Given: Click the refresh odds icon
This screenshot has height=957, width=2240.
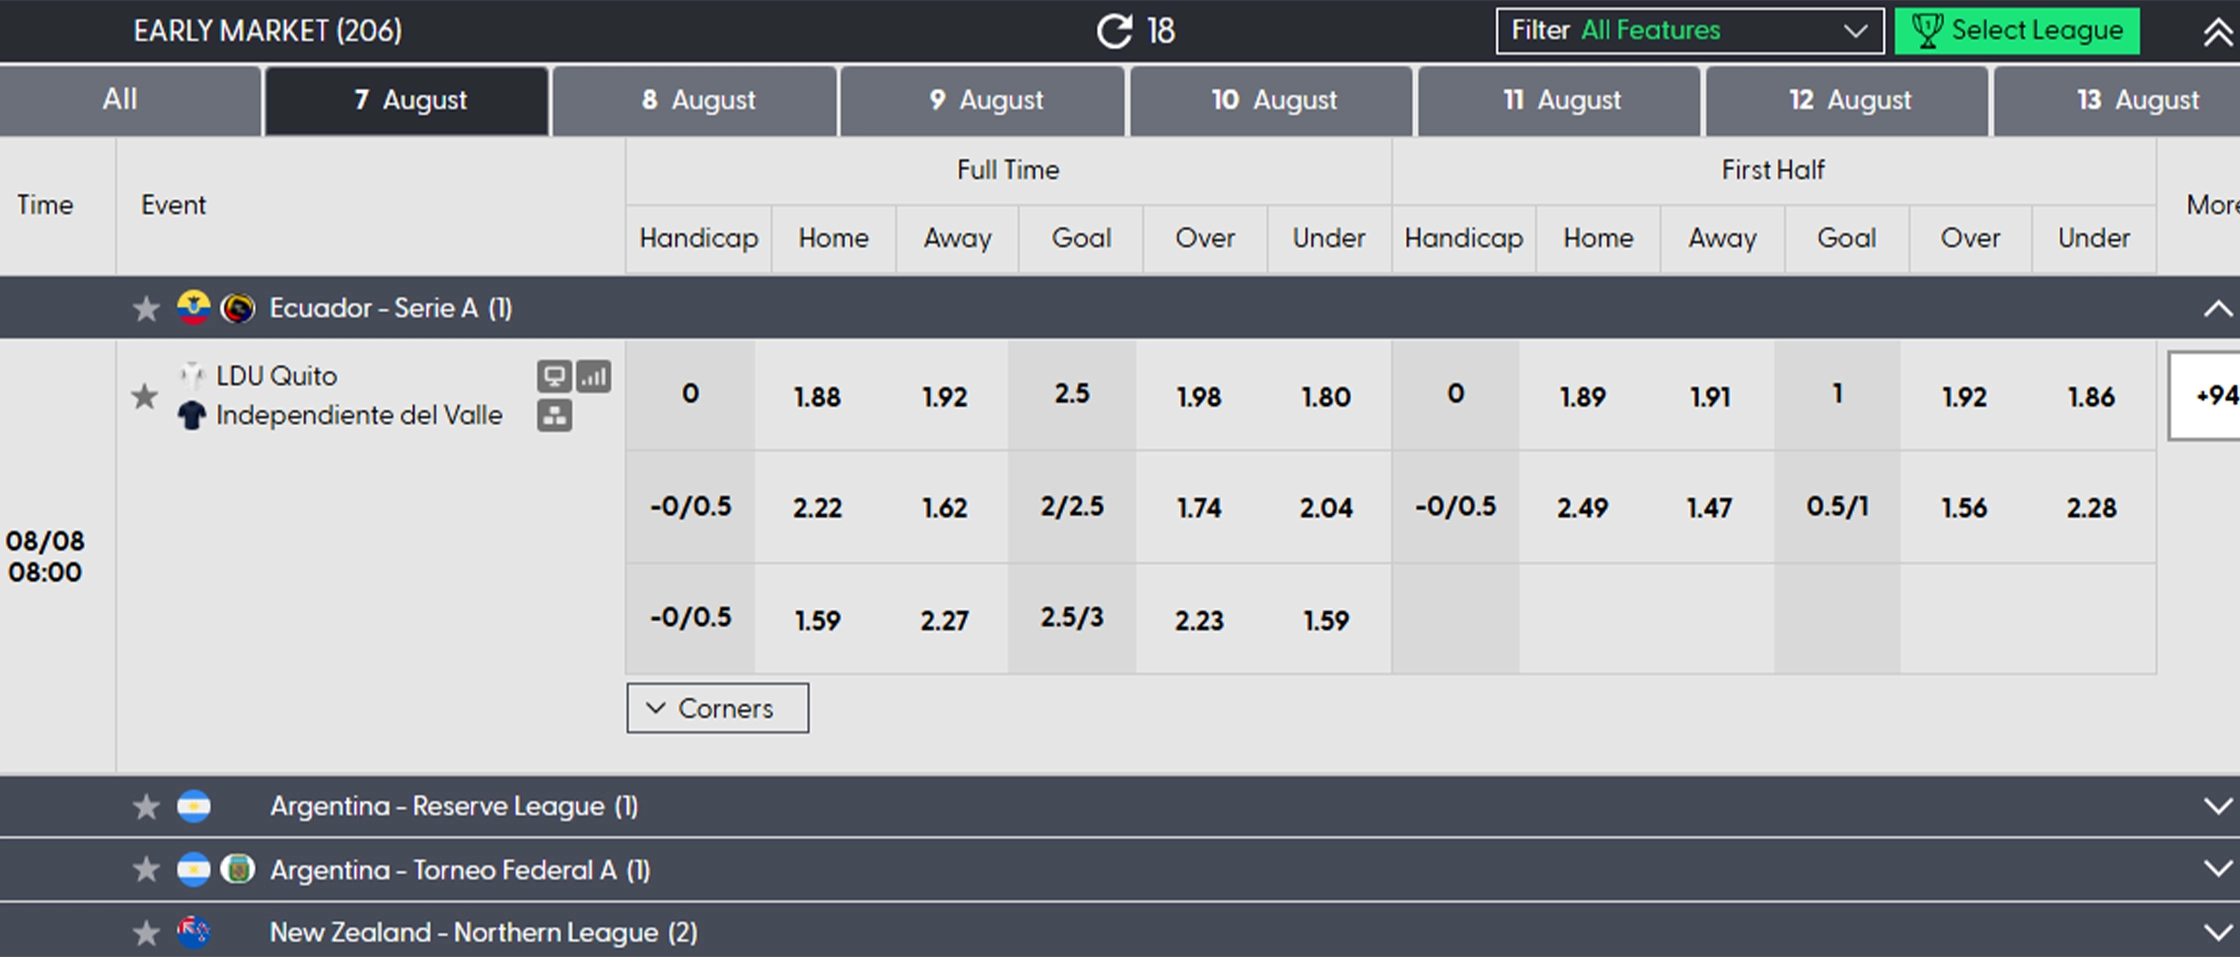Looking at the screenshot, I should pos(1114,31).
